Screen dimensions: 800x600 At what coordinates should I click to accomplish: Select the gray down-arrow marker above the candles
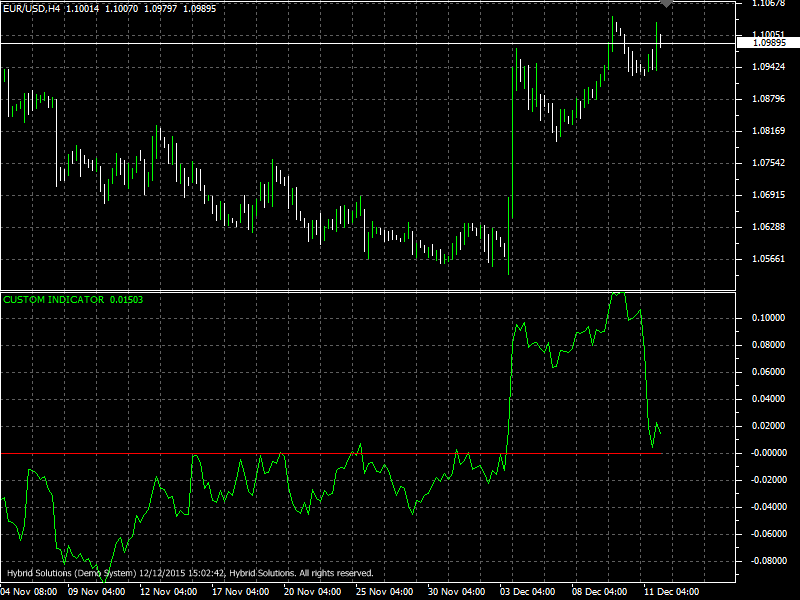[x=666, y=5]
